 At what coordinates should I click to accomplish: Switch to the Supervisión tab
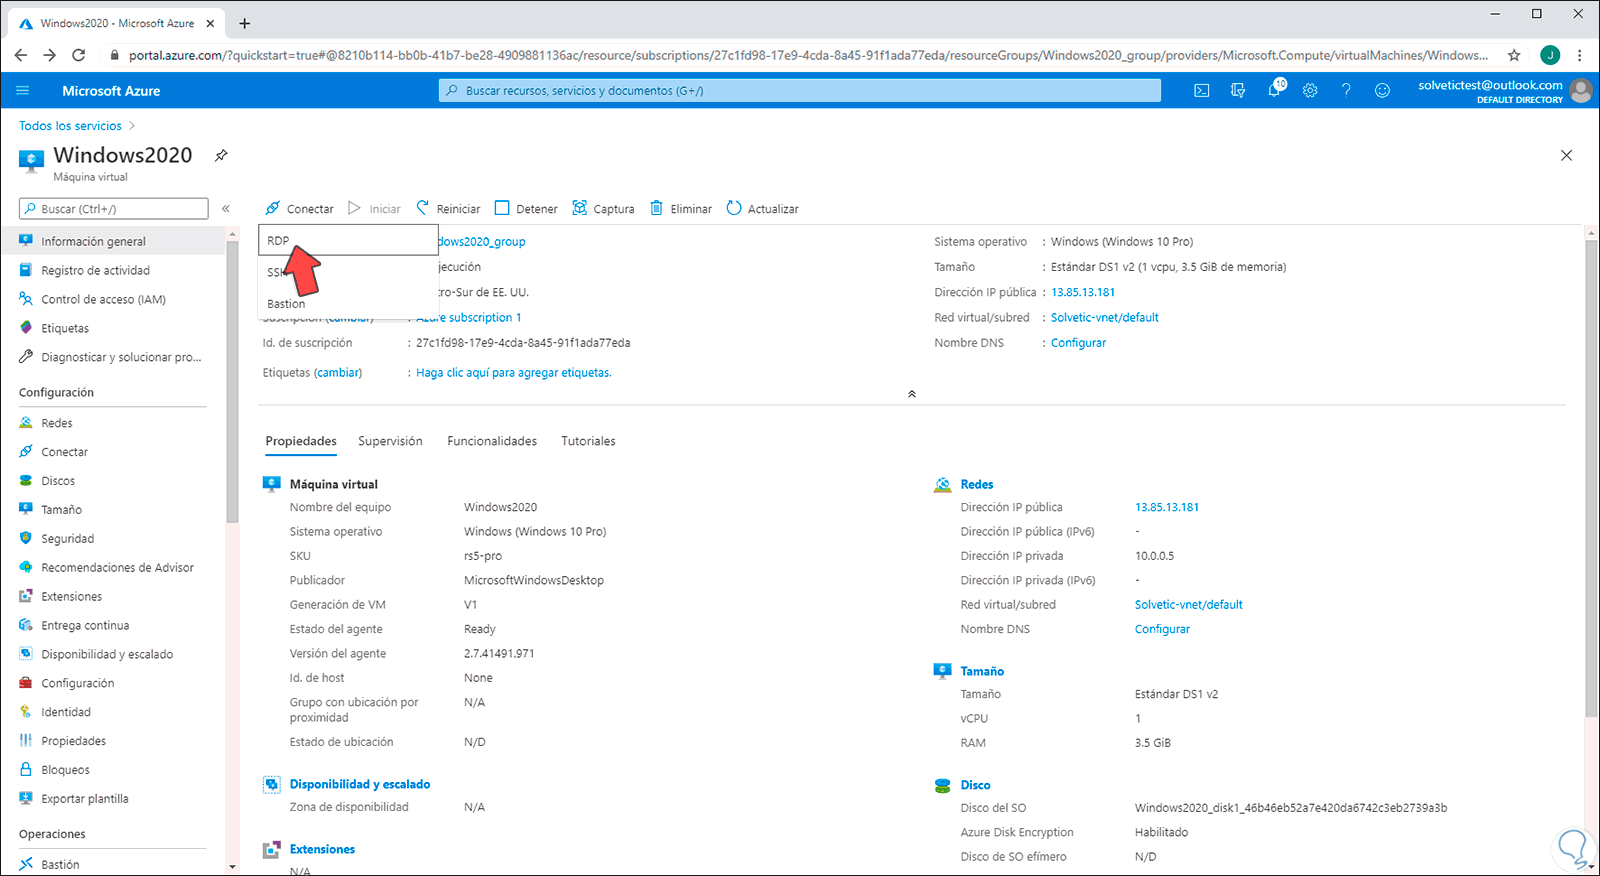(x=390, y=441)
